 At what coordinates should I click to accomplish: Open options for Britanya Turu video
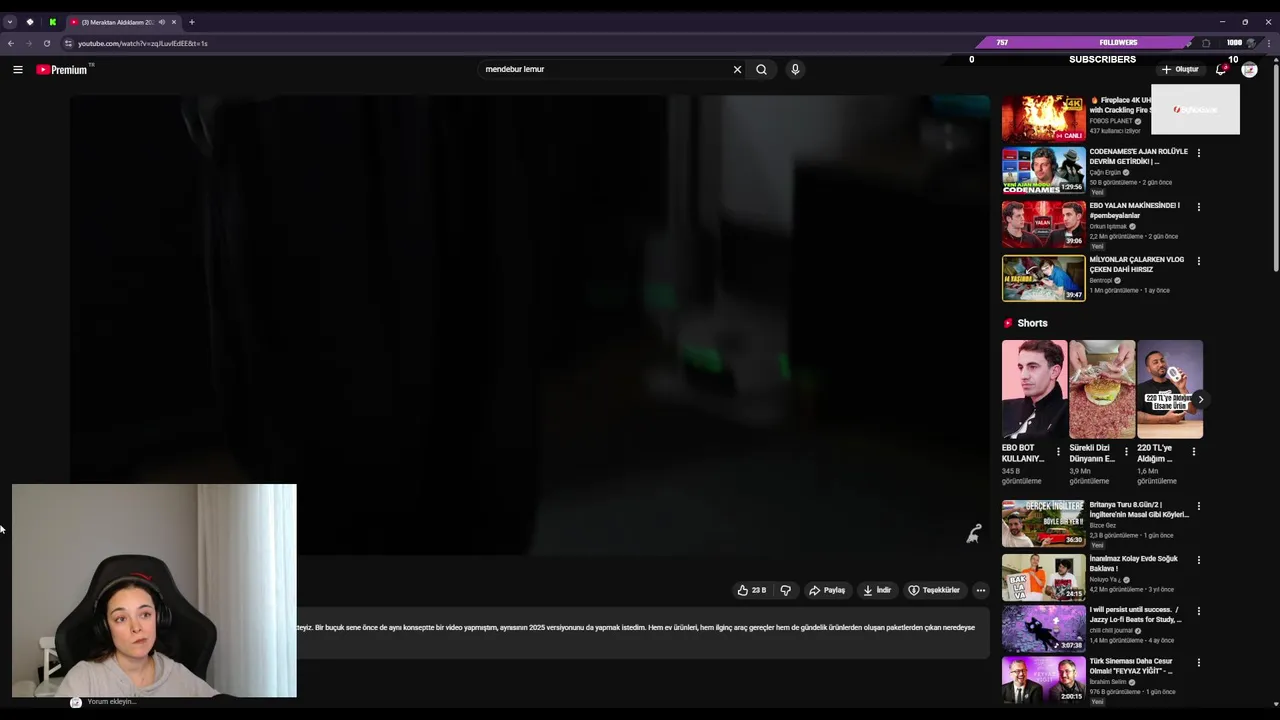[x=1198, y=506]
